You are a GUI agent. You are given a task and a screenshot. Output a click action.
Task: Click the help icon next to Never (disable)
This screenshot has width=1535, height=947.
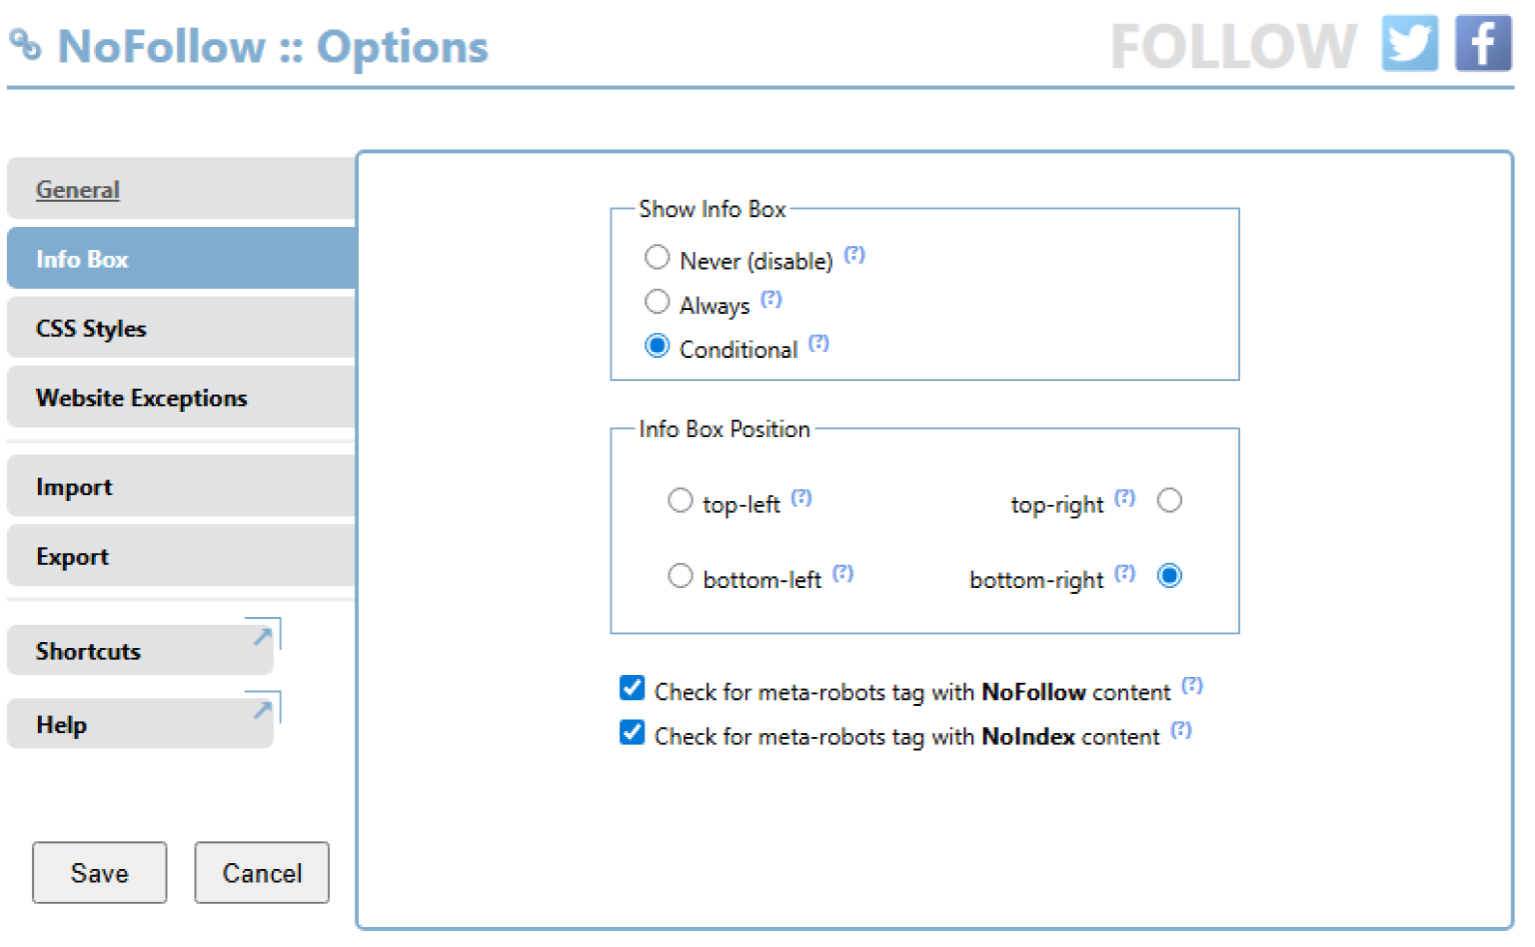(854, 255)
